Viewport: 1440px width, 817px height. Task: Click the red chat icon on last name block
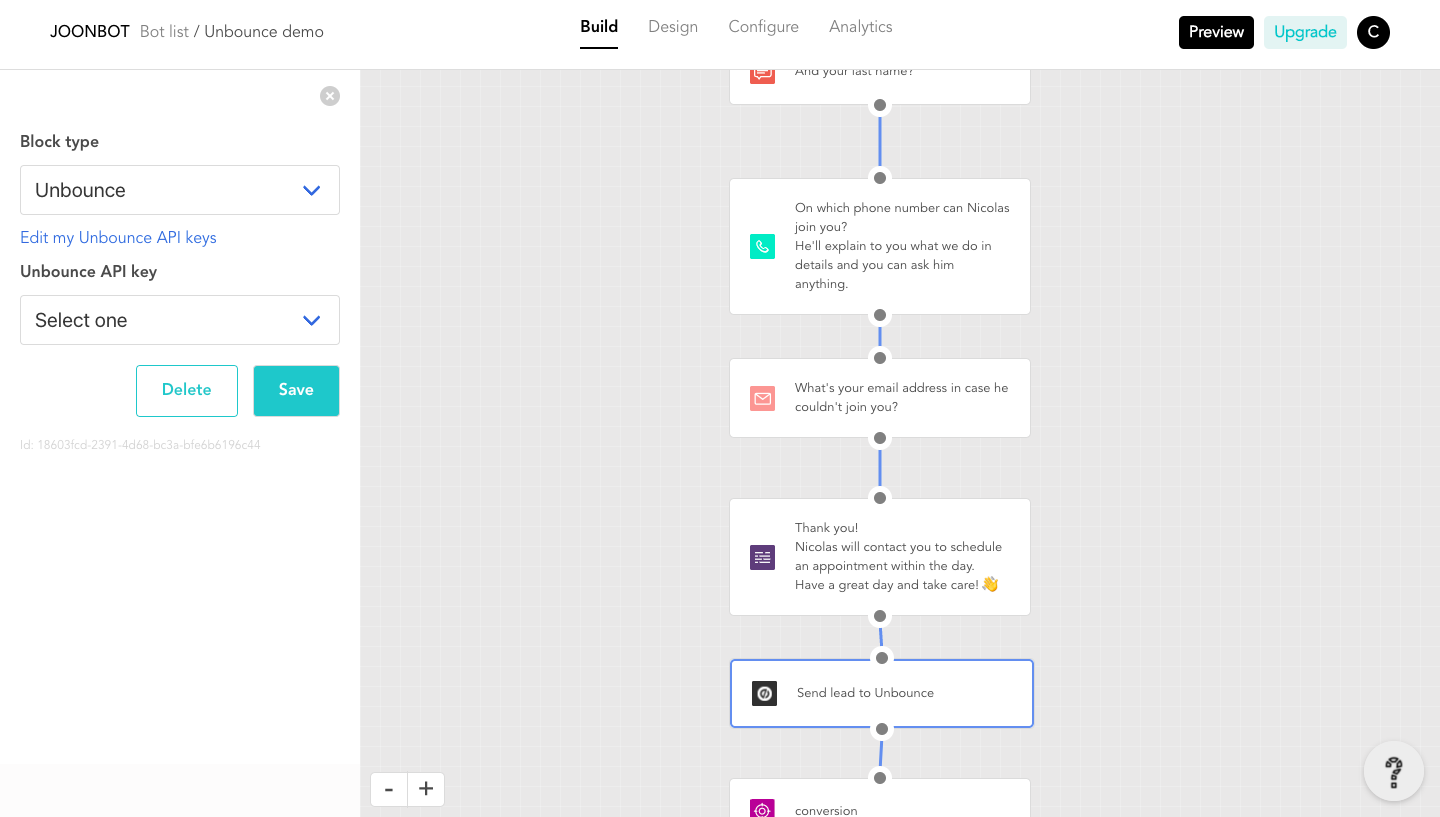[762, 75]
